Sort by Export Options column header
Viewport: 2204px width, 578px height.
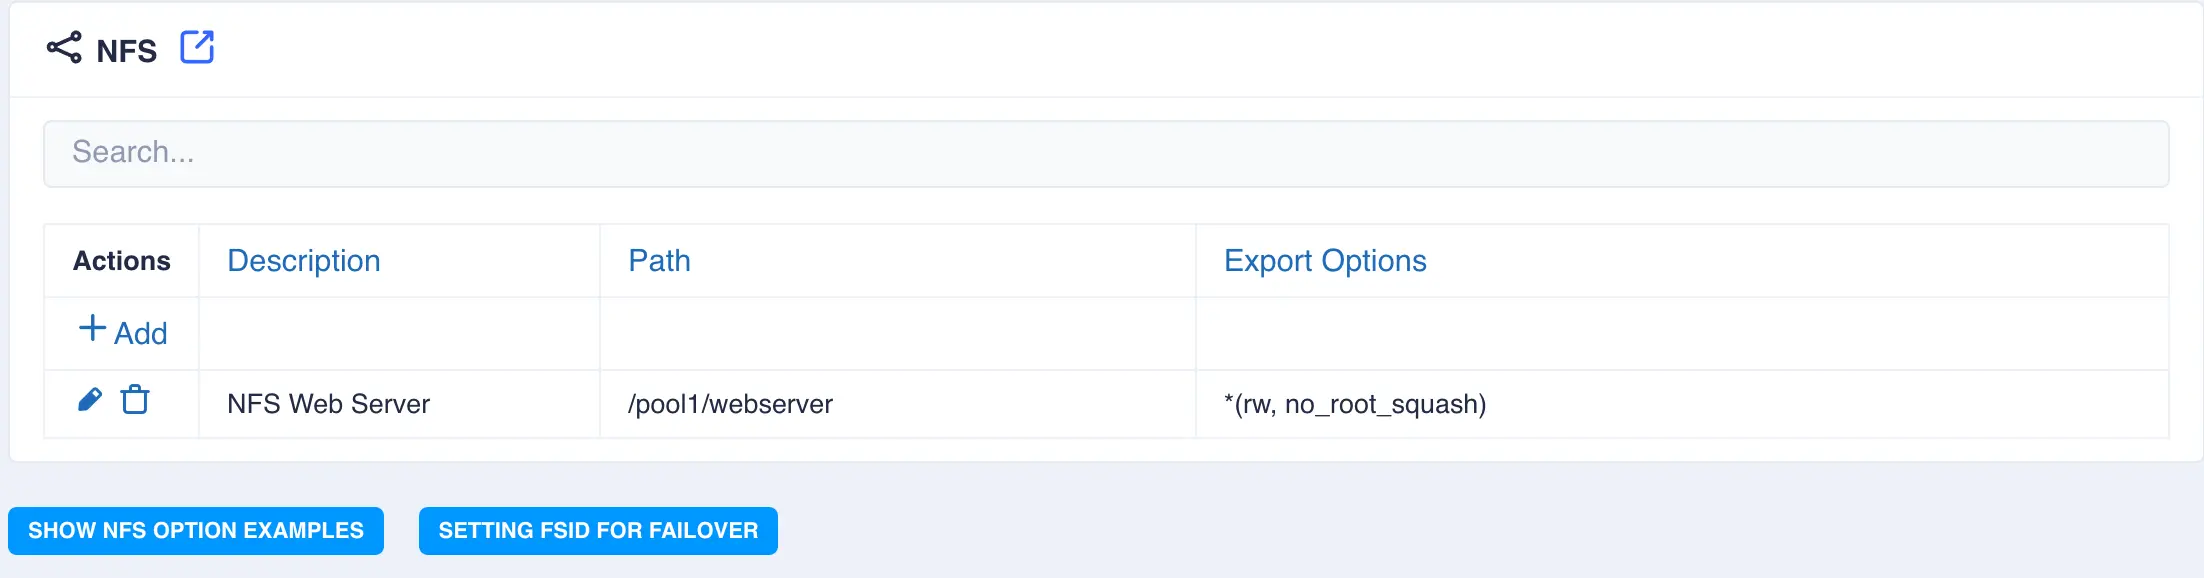click(1325, 261)
